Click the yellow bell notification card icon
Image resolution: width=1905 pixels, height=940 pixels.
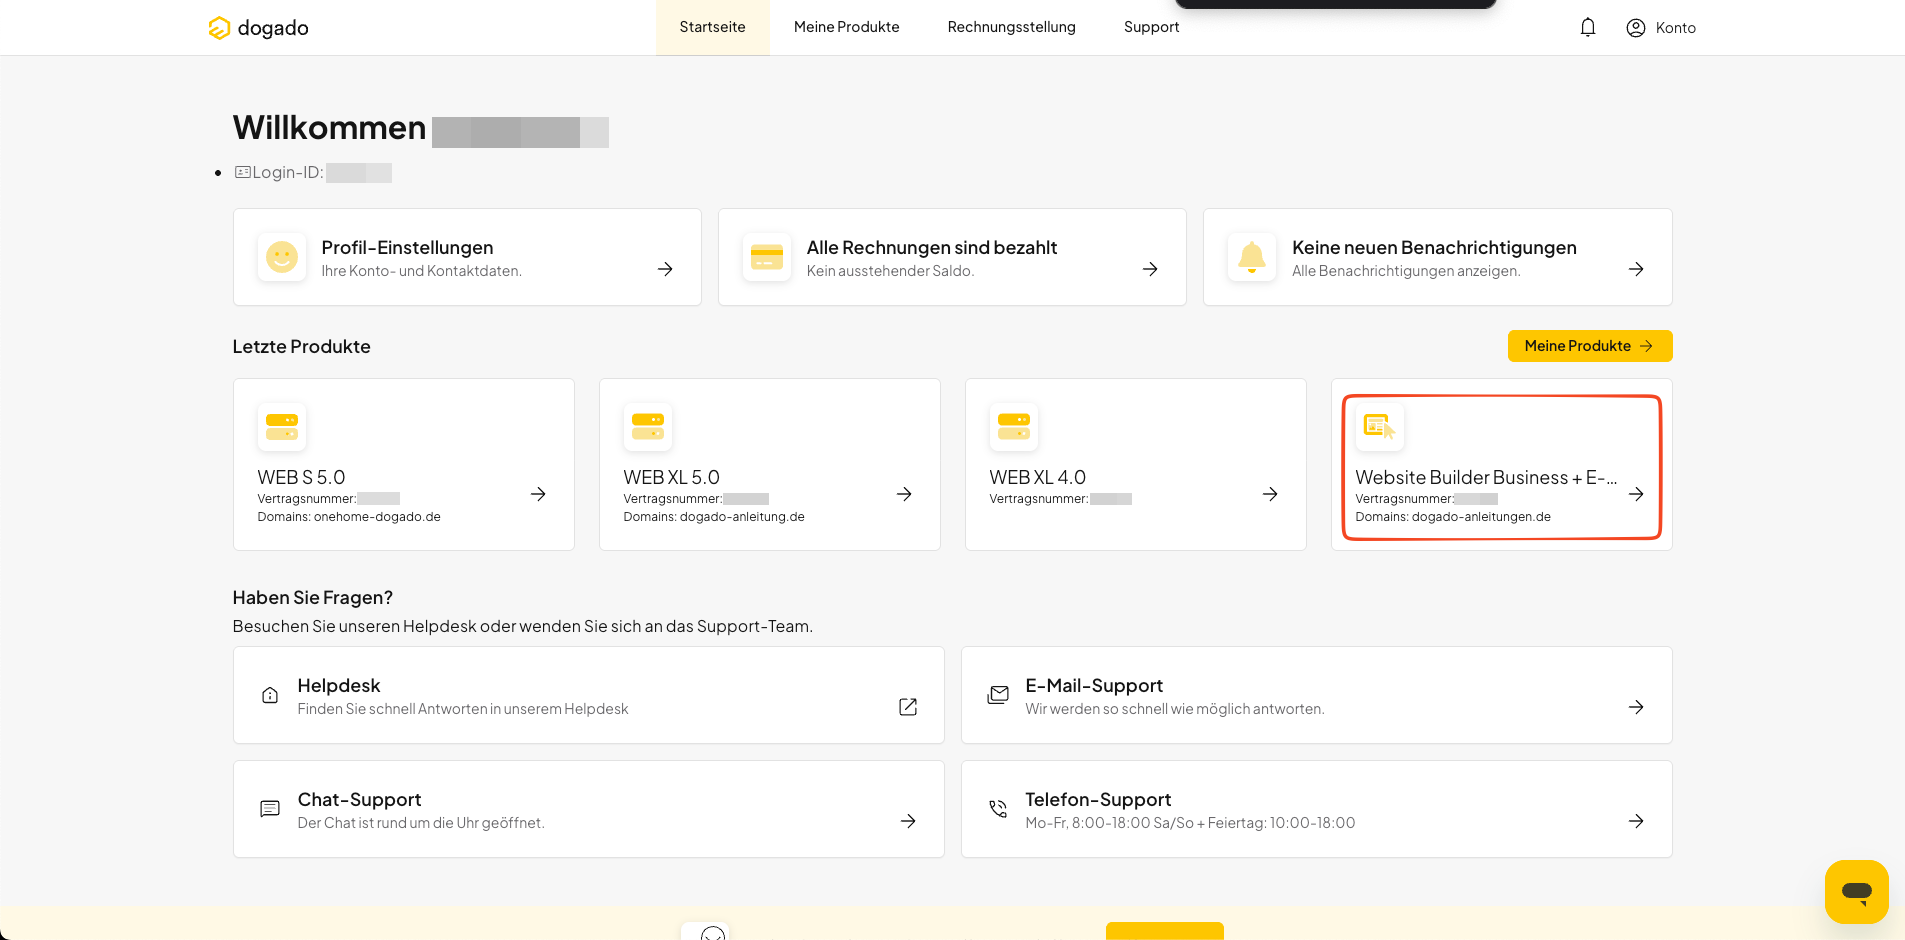tap(1252, 257)
